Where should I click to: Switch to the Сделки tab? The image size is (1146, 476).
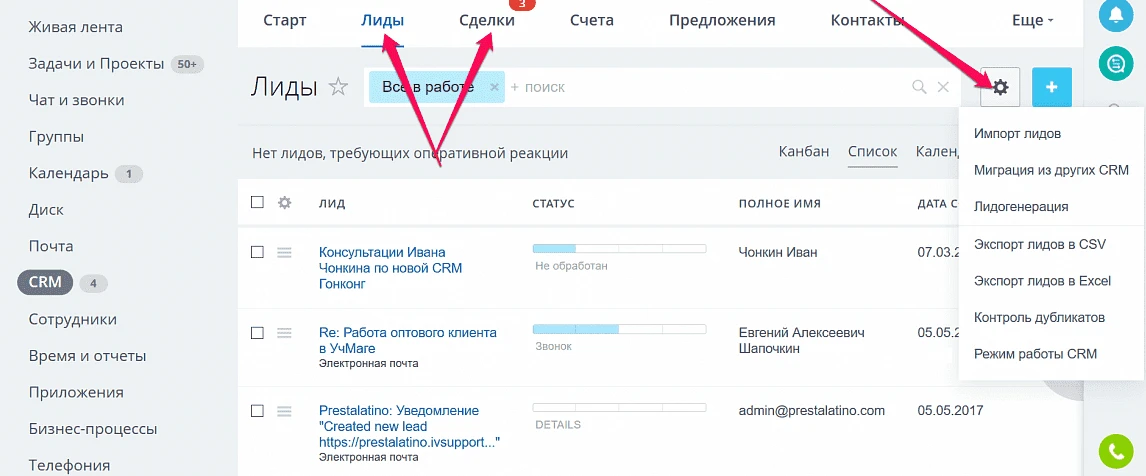click(x=487, y=20)
